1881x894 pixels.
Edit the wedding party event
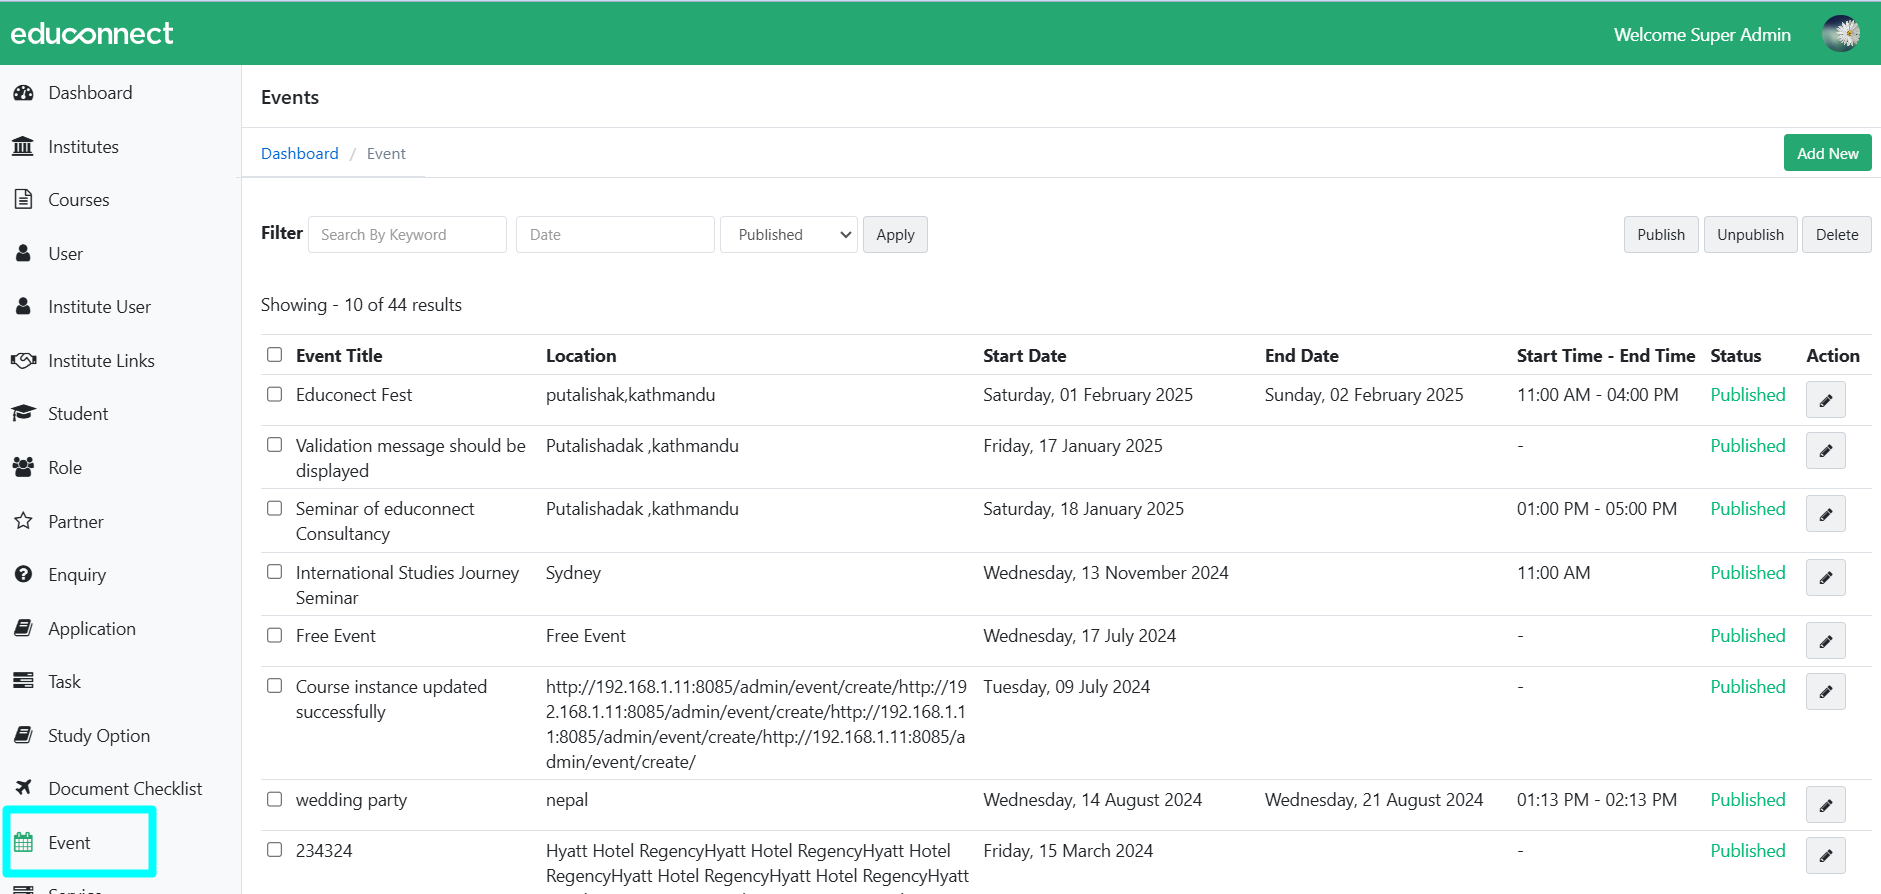(x=1825, y=805)
